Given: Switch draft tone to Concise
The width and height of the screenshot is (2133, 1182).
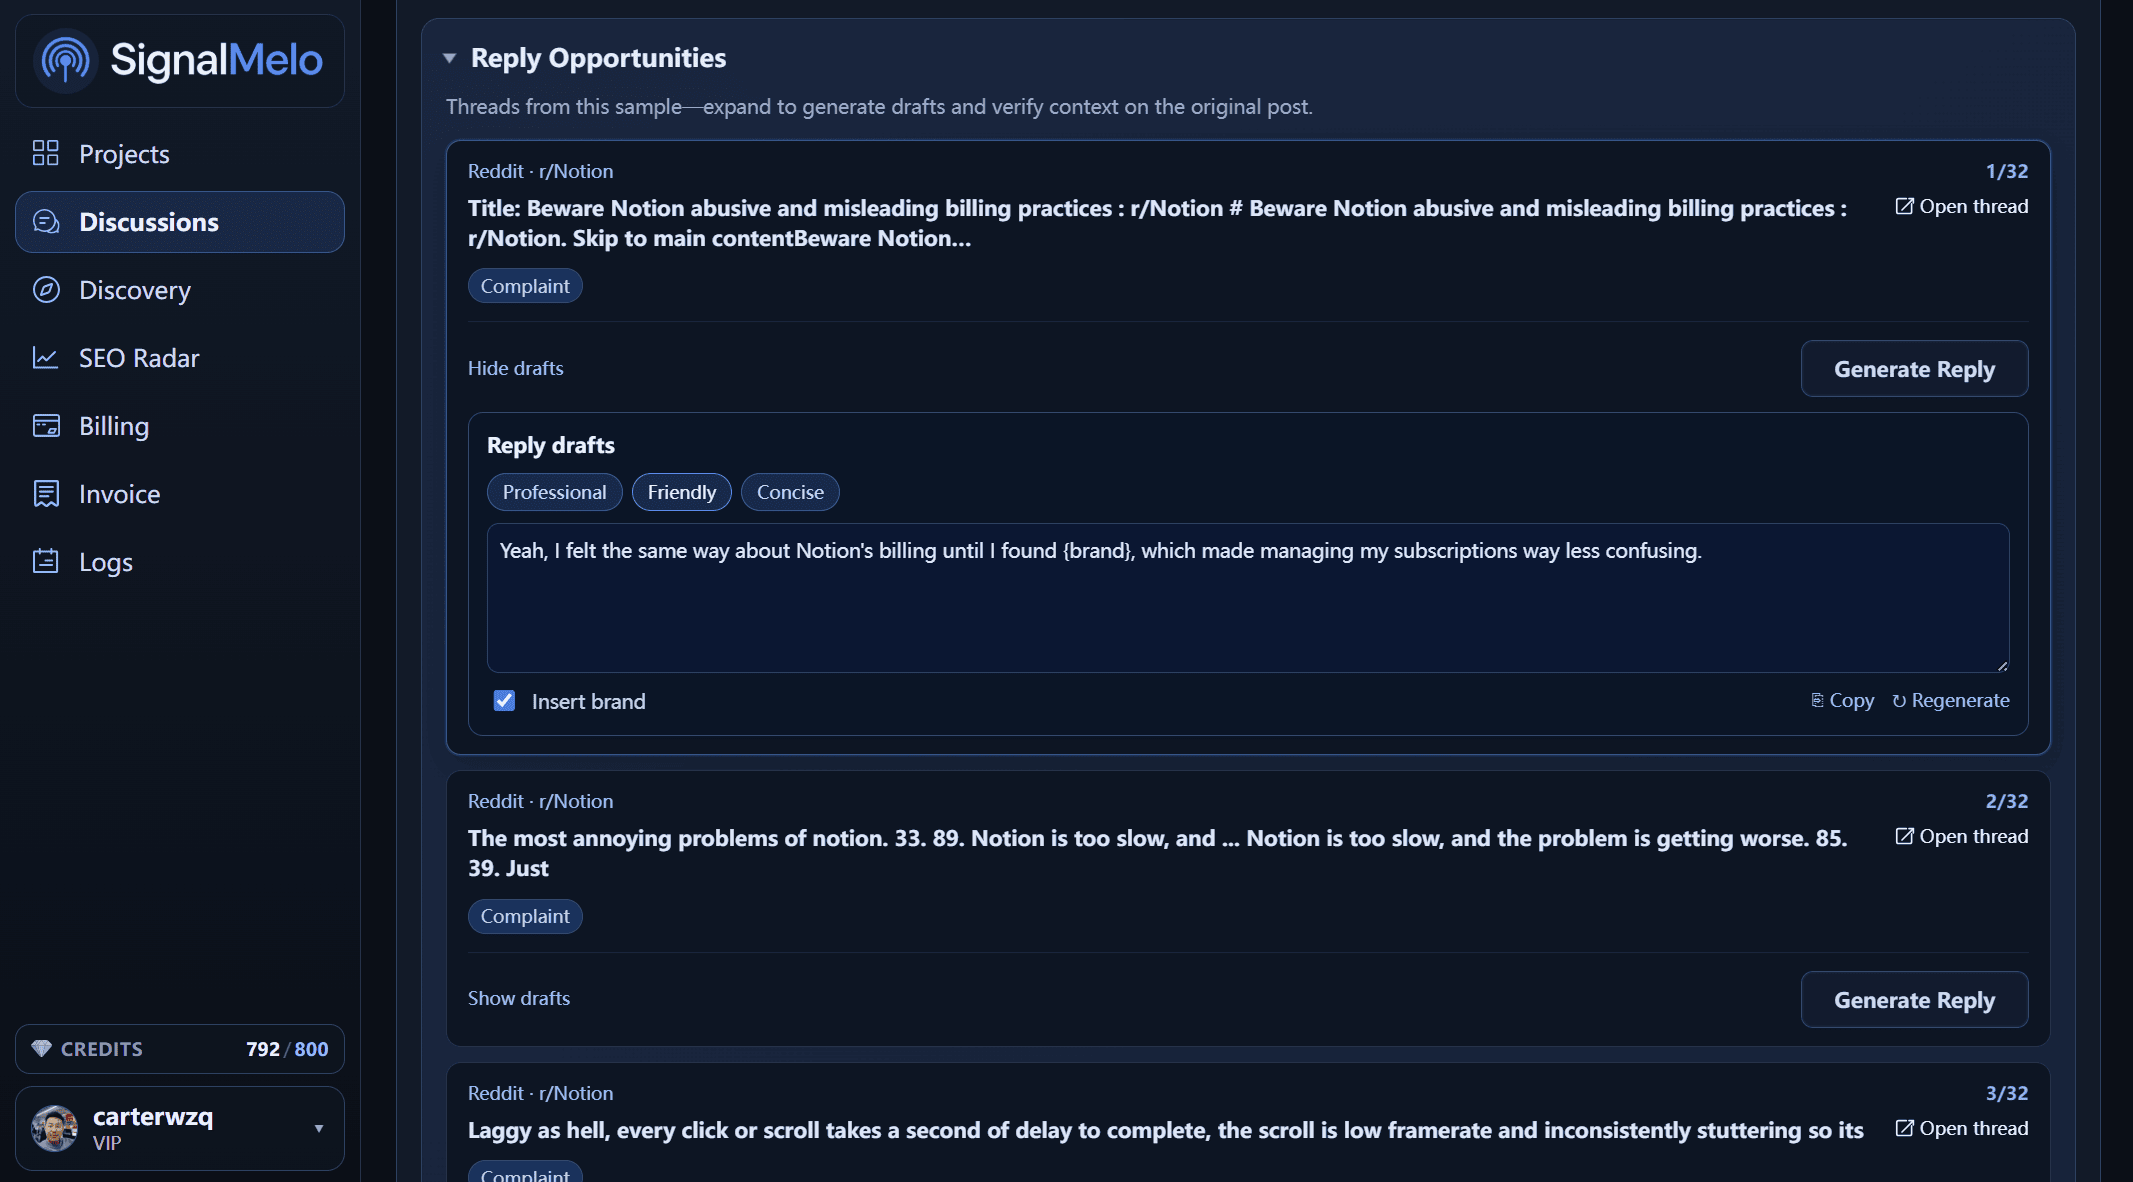Looking at the screenshot, I should (790, 492).
